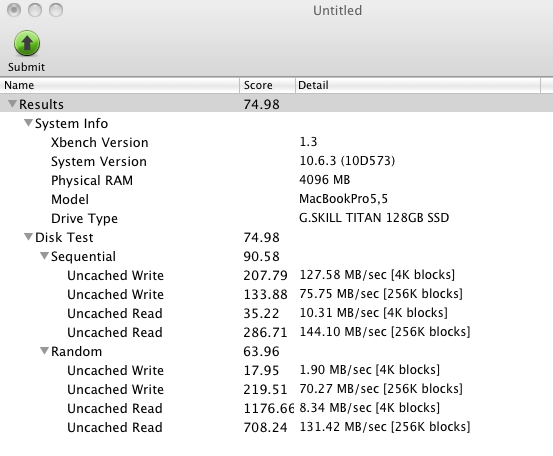Image resolution: width=553 pixels, height=456 pixels.
Task: Click the Detail column header
Action: [x=418, y=85]
